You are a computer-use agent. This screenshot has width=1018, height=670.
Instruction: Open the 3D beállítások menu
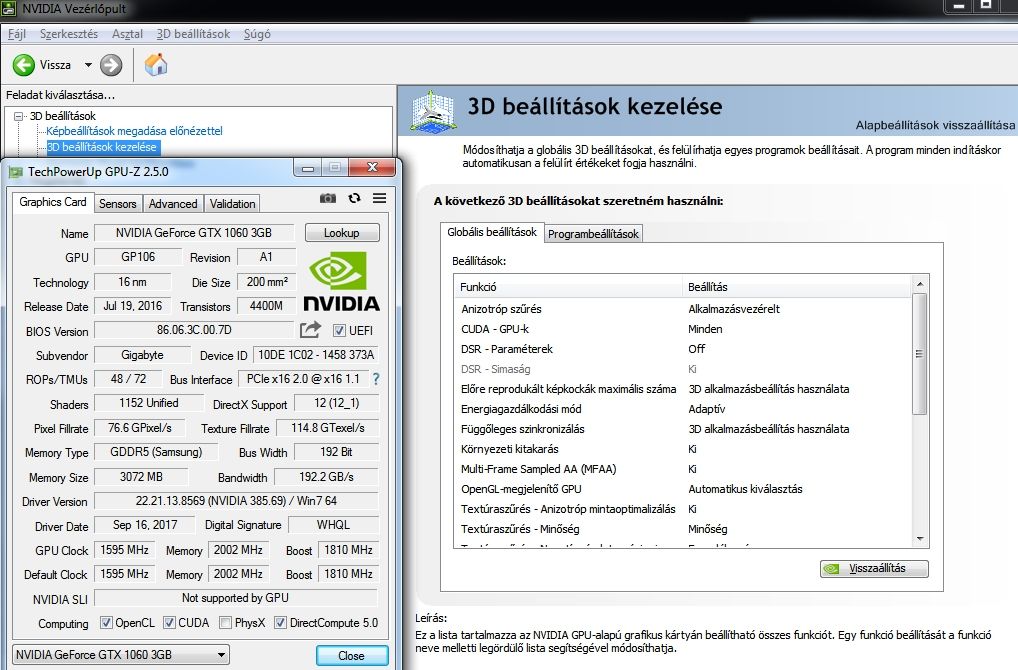[193, 34]
